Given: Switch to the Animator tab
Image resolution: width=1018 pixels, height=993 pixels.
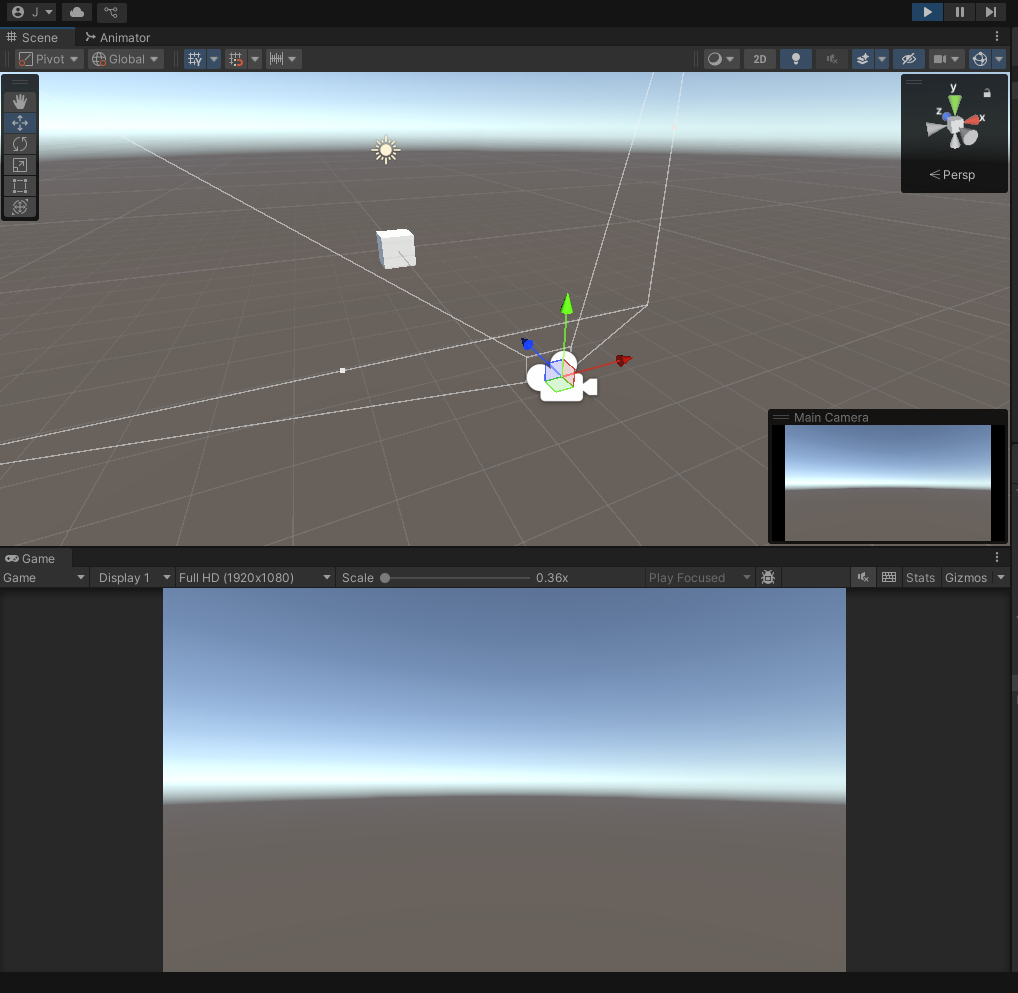Looking at the screenshot, I should 120,37.
